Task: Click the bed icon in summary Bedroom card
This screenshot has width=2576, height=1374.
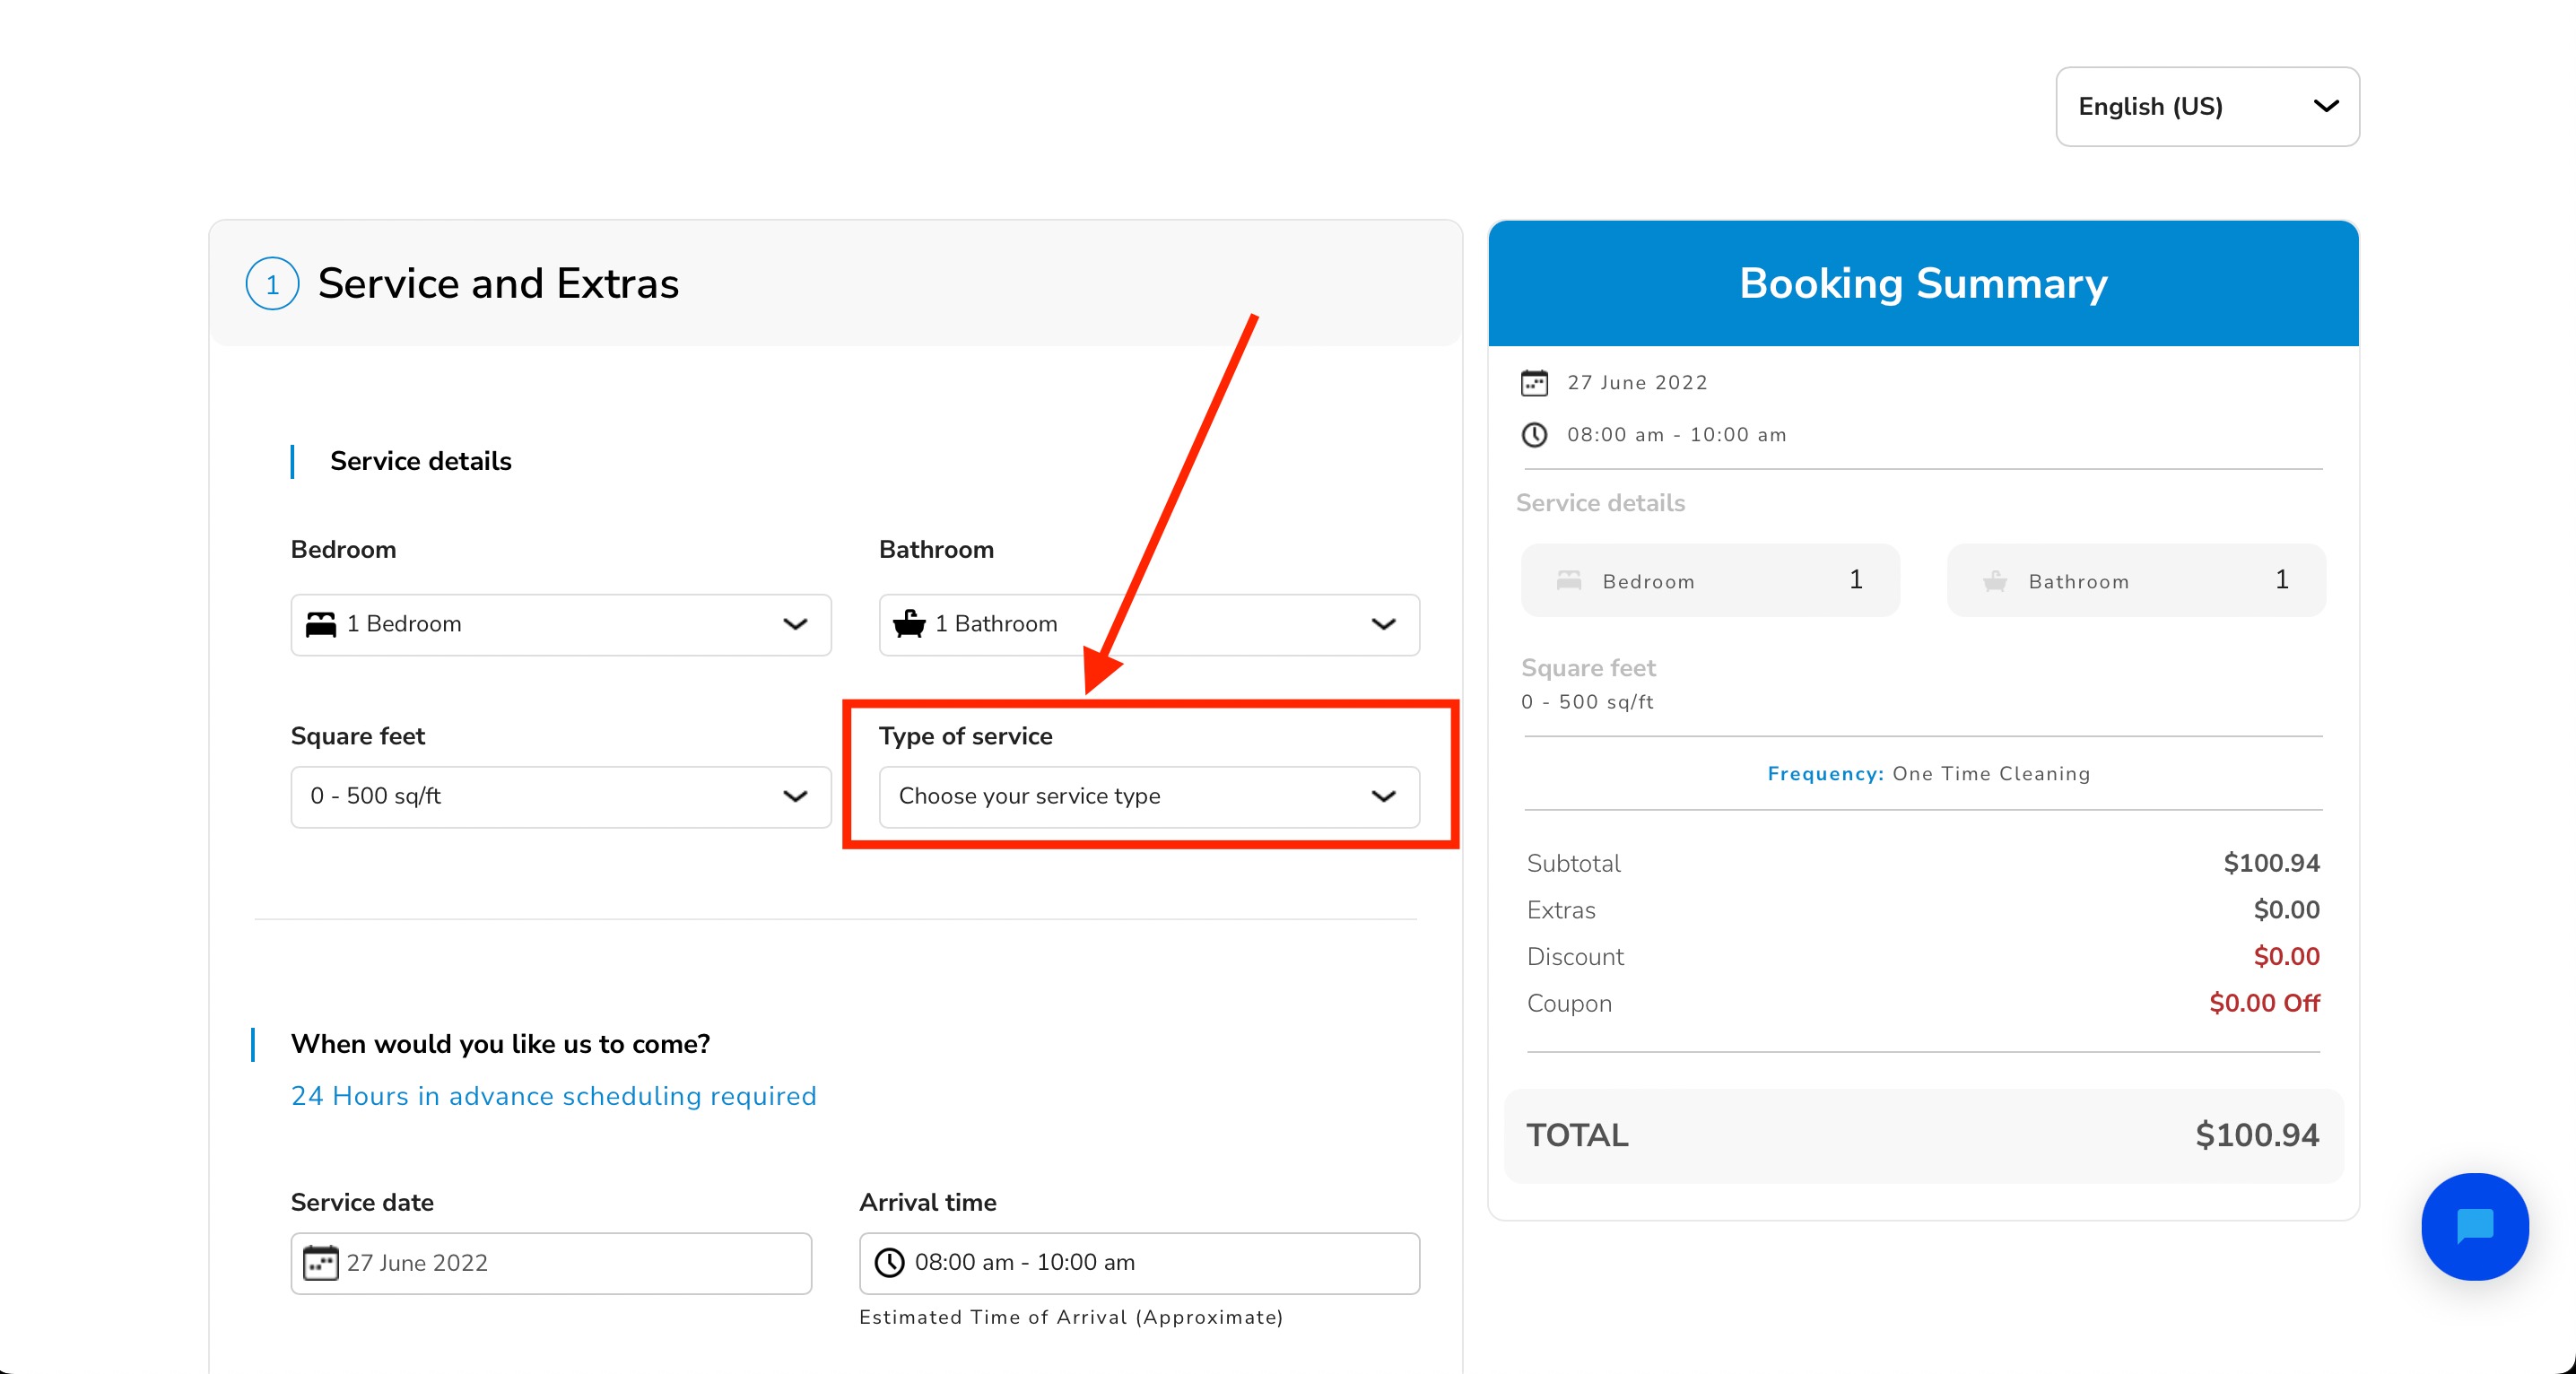Action: 1569,580
